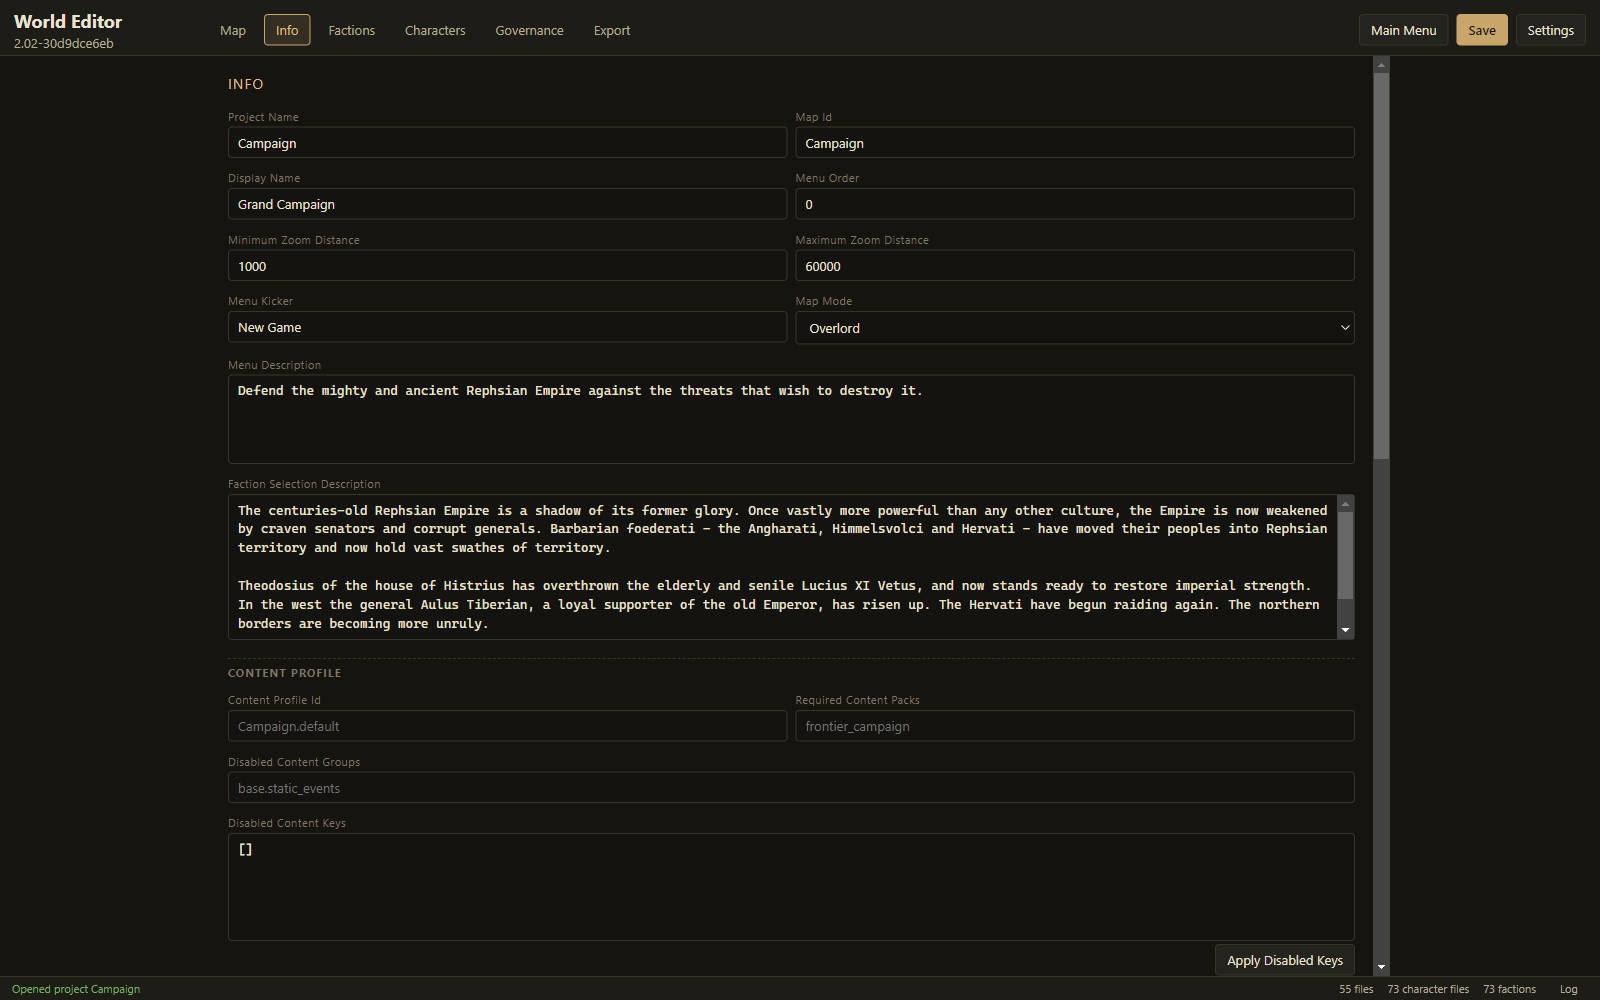Apply Disabled Keys
The width and height of the screenshot is (1600, 1000).
click(x=1285, y=960)
